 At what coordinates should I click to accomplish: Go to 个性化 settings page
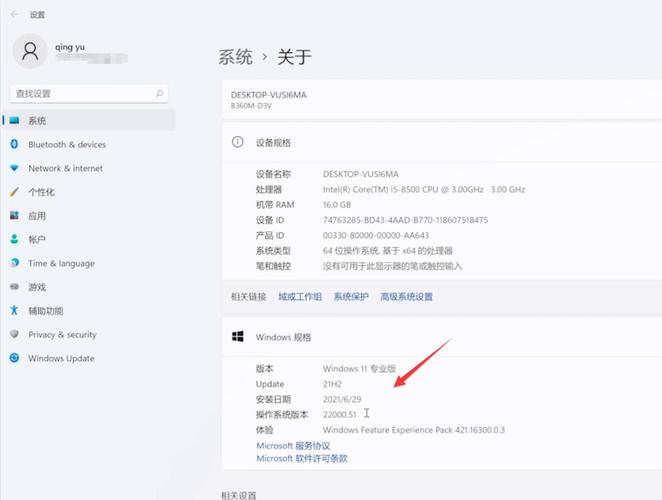pyautogui.click(x=41, y=192)
